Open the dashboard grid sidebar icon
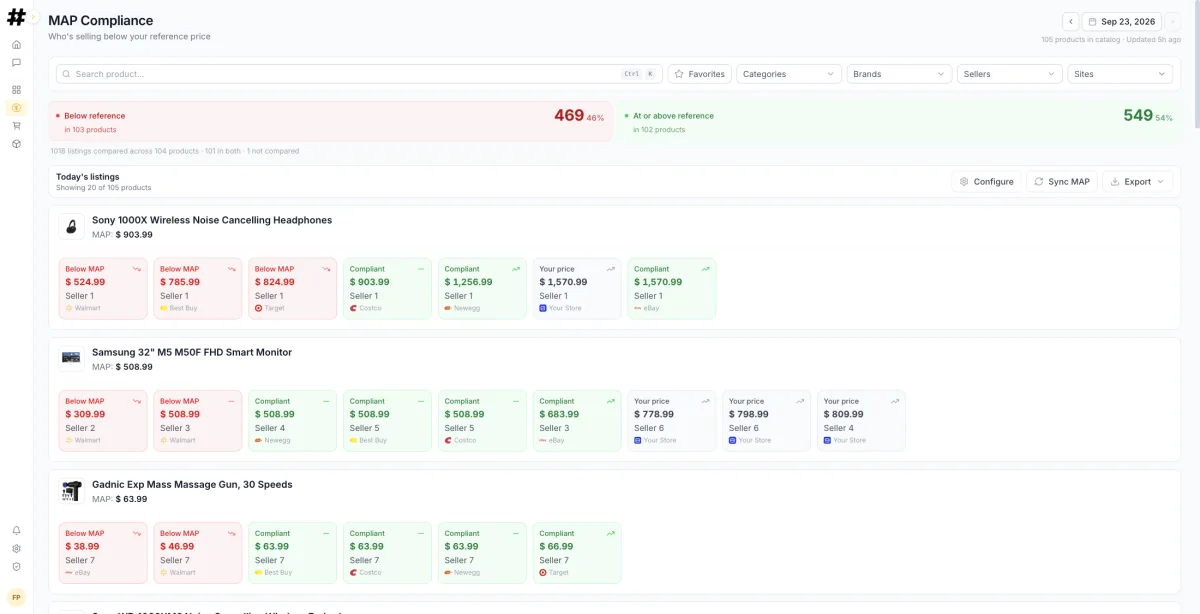This screenshot has width=1200, height=614. tap(16, 89)
